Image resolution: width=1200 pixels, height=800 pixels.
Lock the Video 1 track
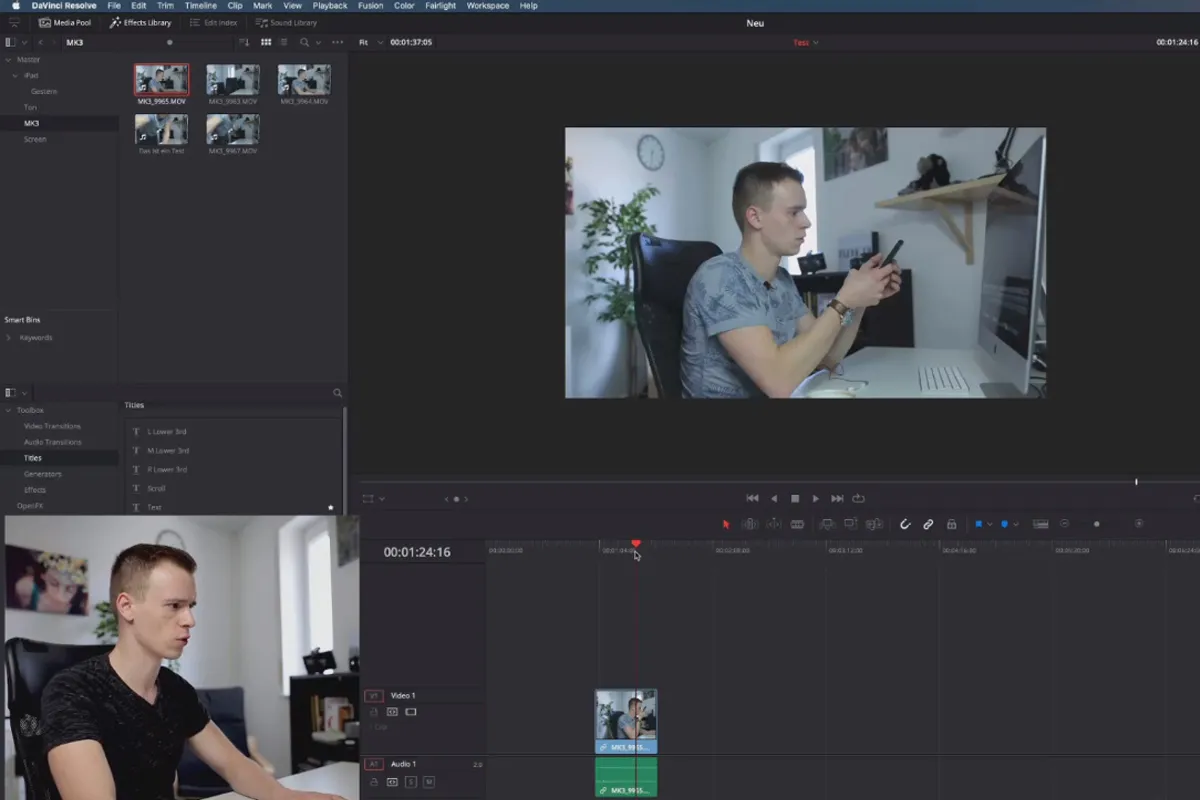[x=374, y=712]
